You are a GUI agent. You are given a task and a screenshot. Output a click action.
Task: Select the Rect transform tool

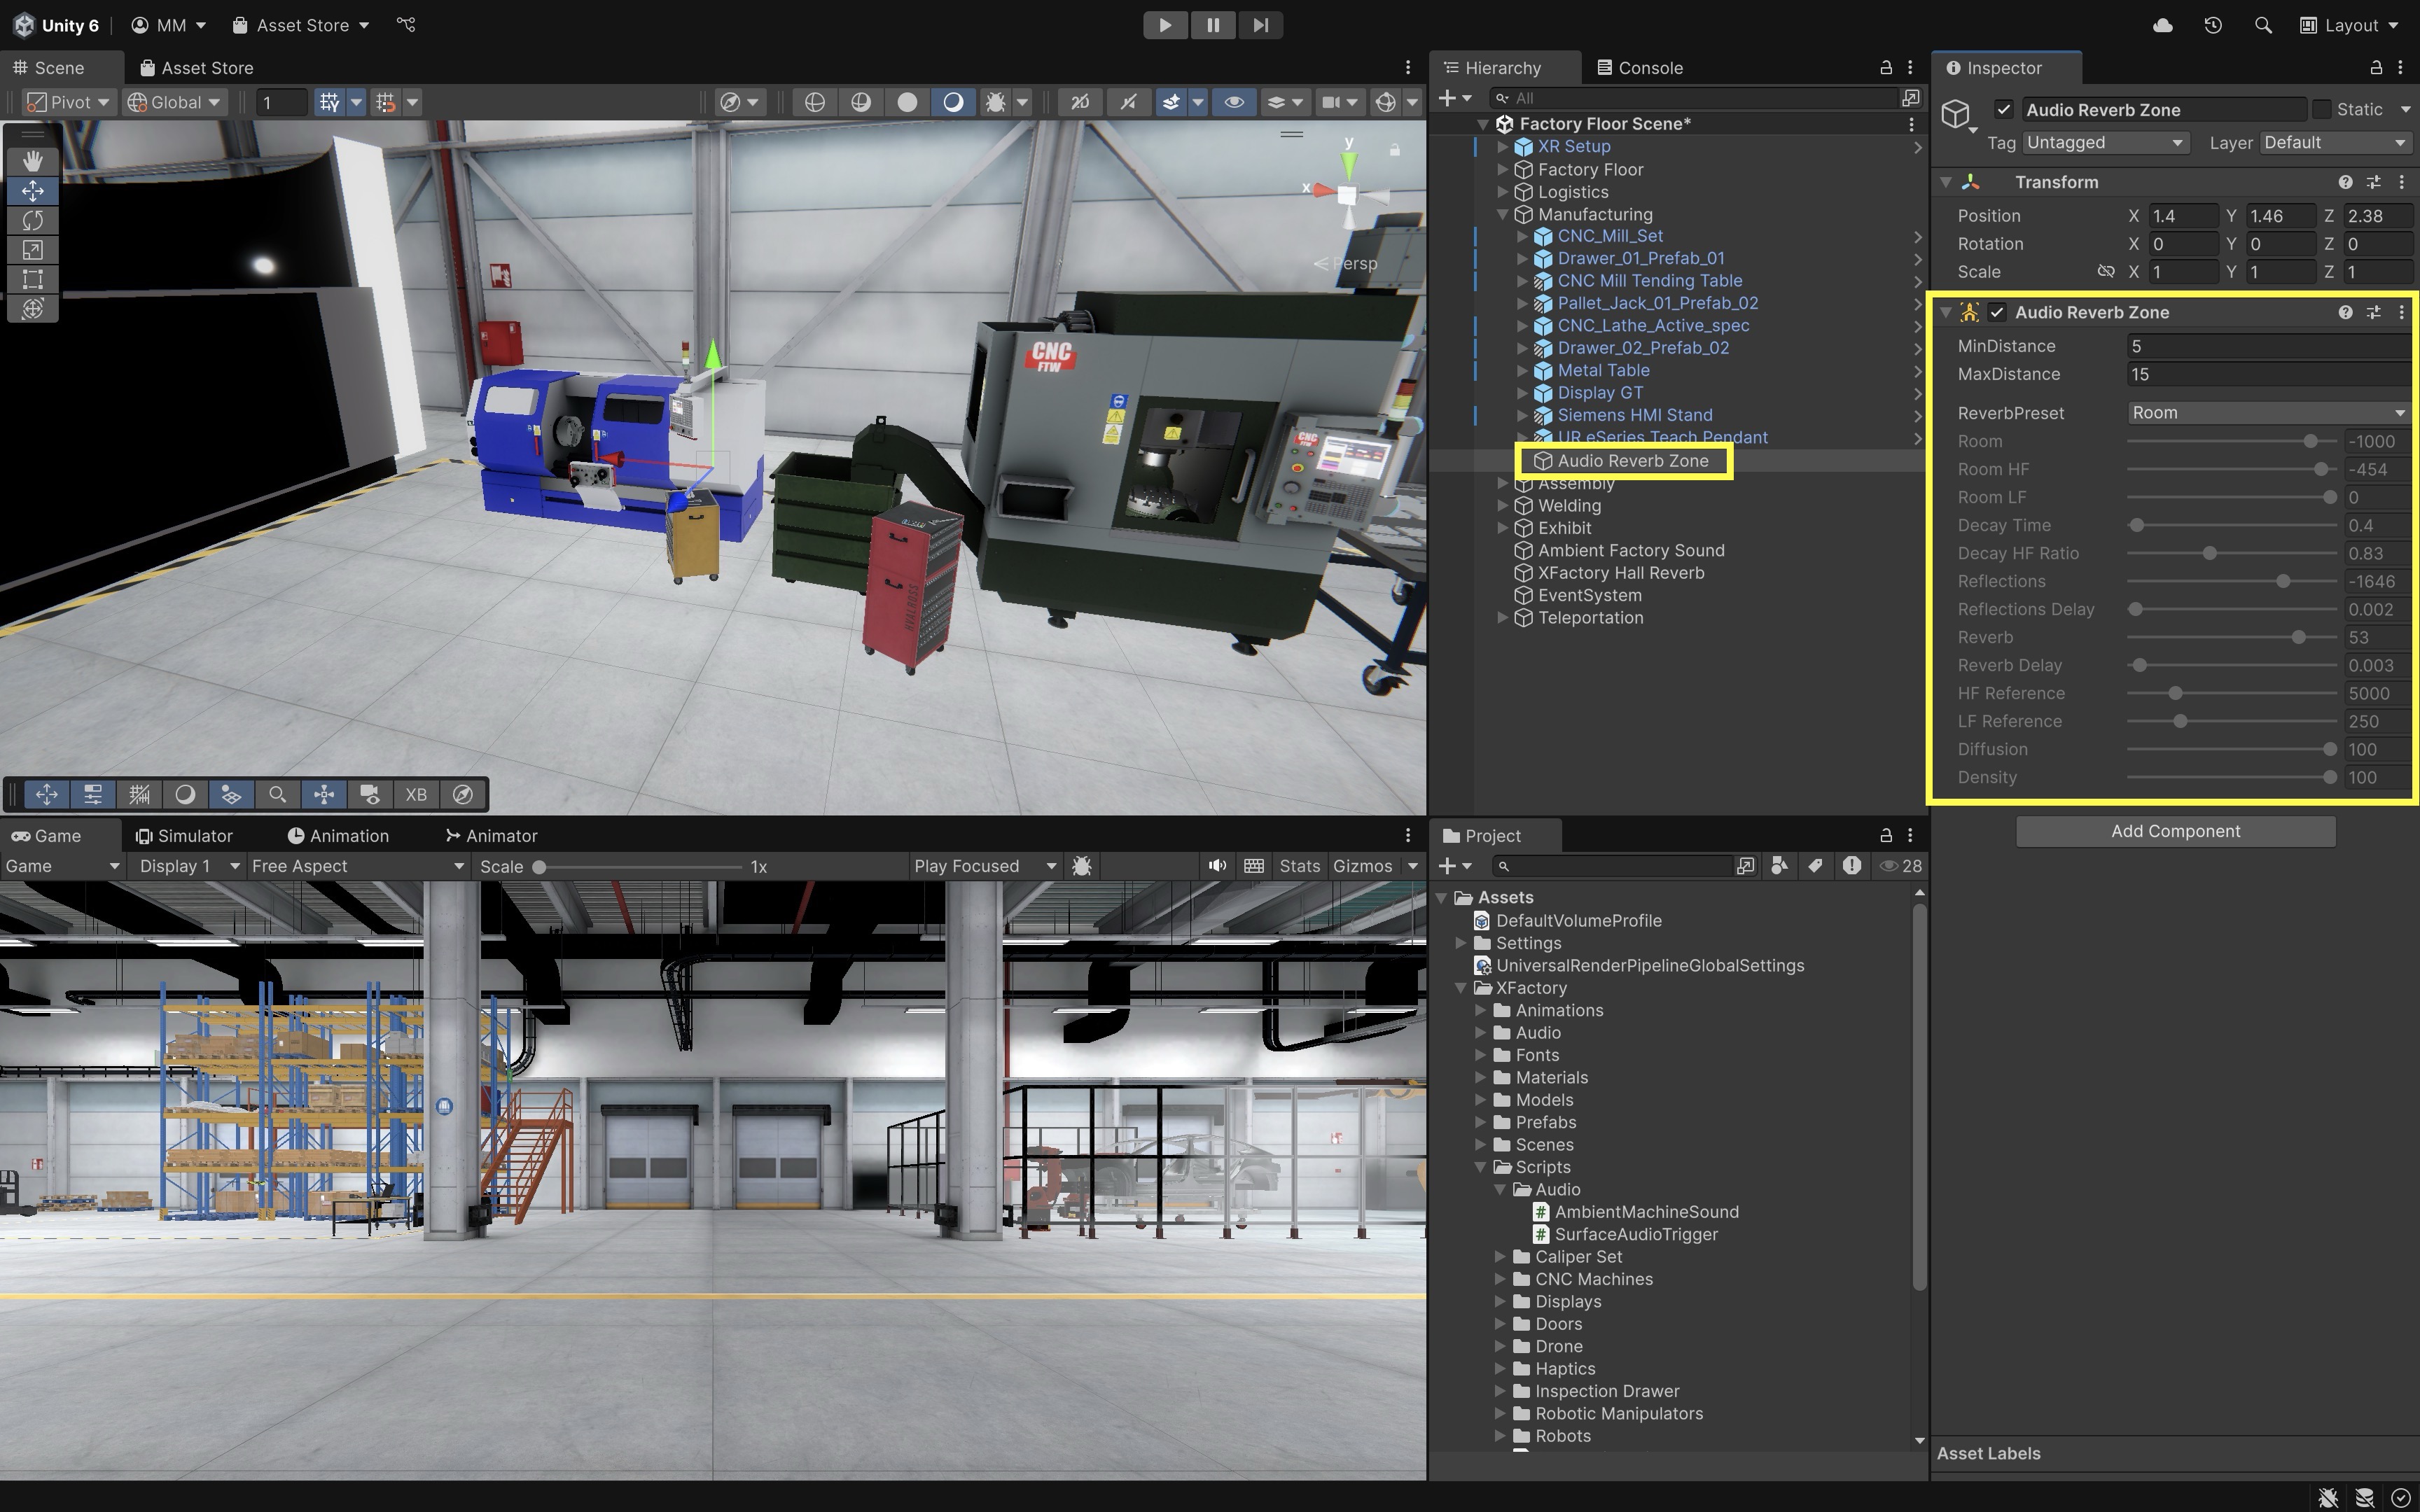(32, 279)
